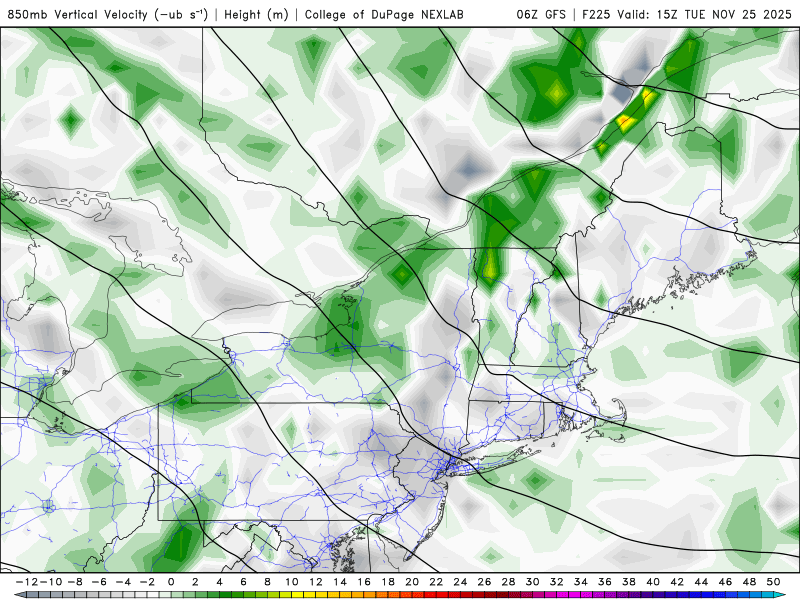Pick the red color bar segment below 22
Screen dimensions: 800x600
442,595
